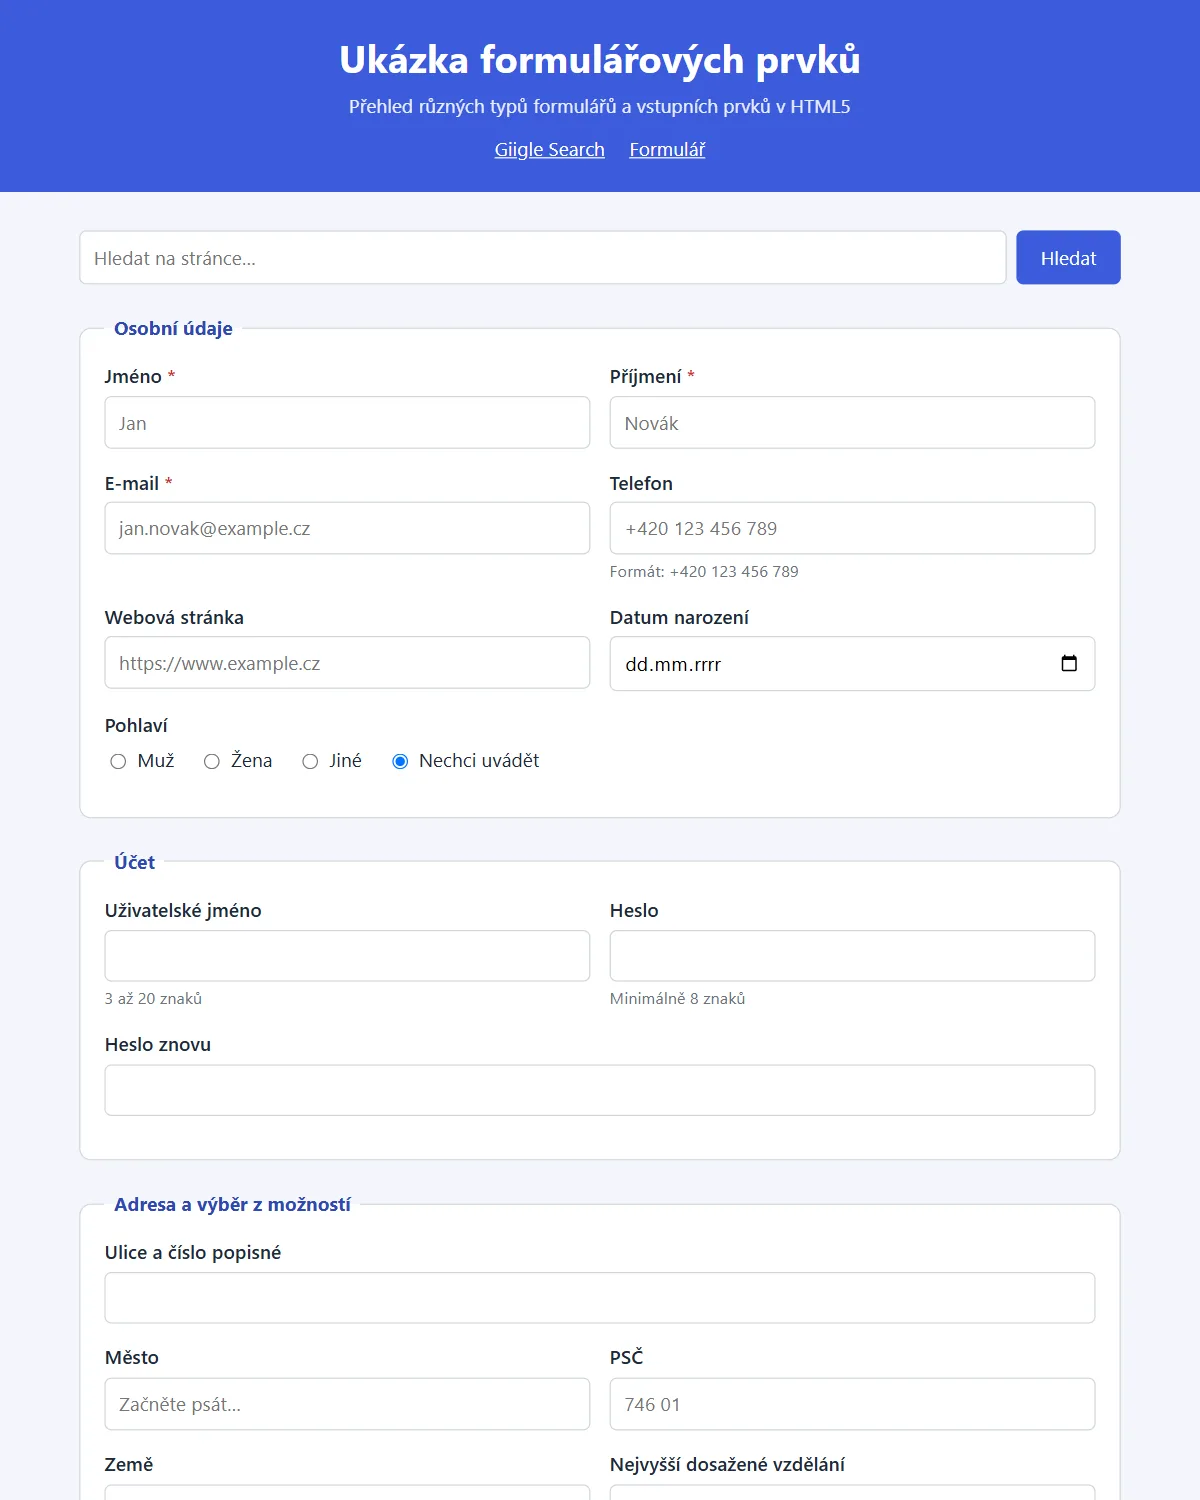Click the Hledat search button
The width and height of the screenshot is (1200, 1500).
1068,258
